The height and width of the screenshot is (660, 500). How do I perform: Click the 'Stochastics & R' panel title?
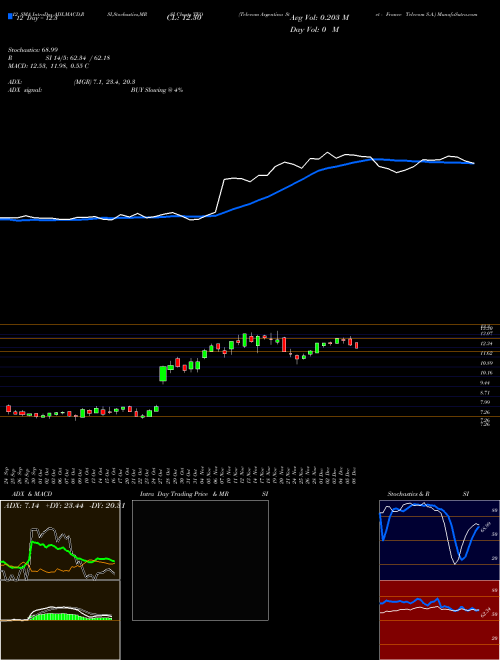click(x=408, y=494)
